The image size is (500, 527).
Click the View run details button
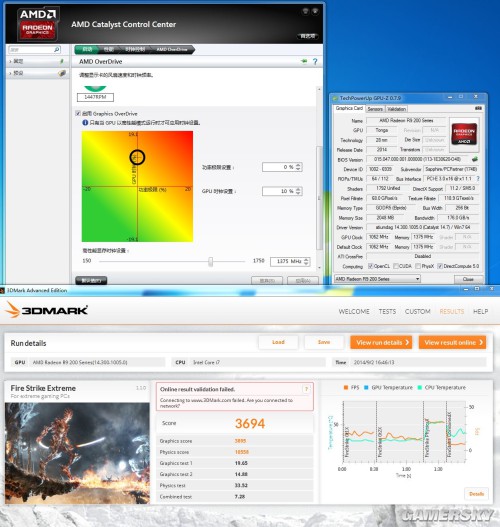381,342
